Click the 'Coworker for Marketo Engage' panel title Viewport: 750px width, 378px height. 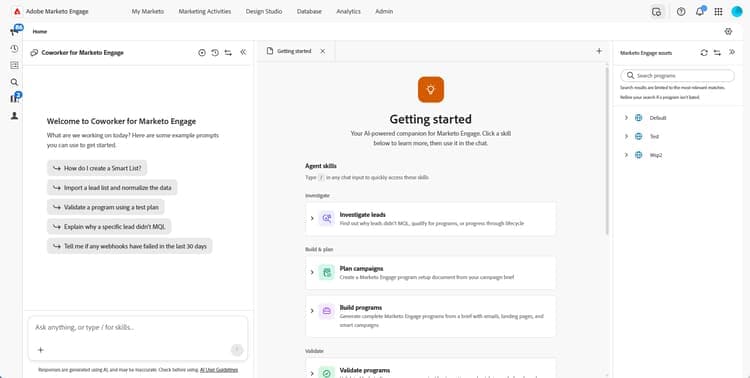[x=82, y=53]
